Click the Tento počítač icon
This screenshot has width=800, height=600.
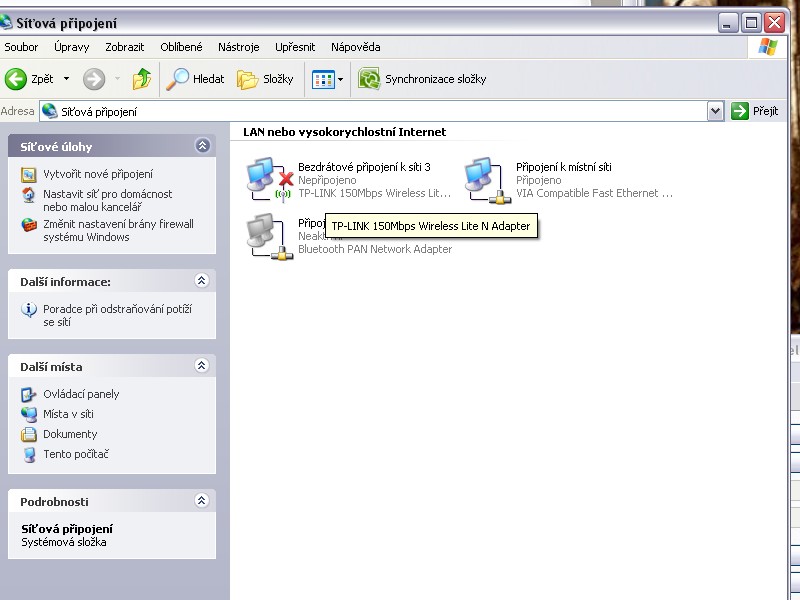click(x=30, y=454)
